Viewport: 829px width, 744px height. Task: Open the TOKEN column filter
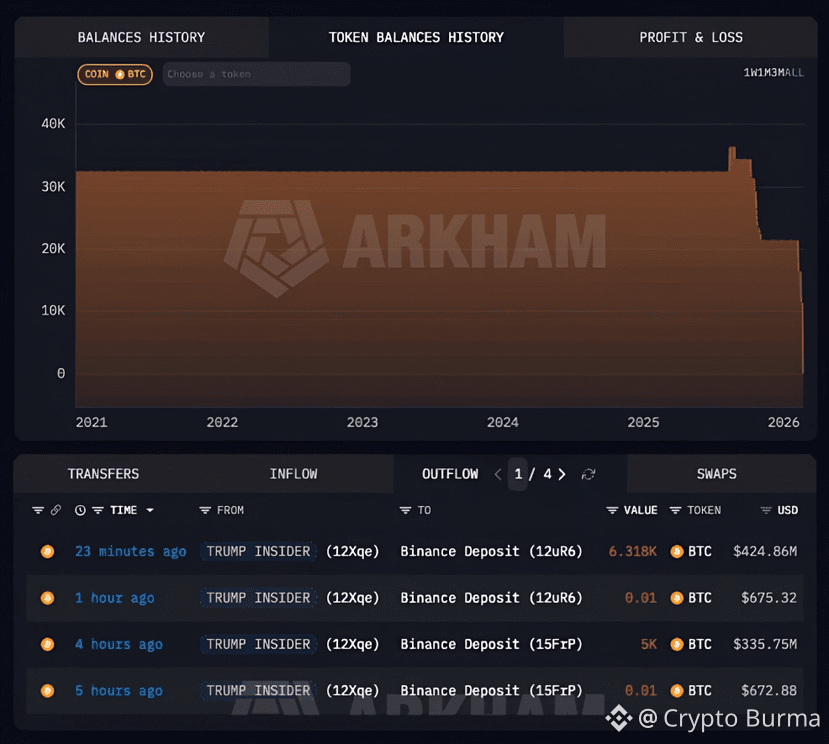[x=675, y=510]
